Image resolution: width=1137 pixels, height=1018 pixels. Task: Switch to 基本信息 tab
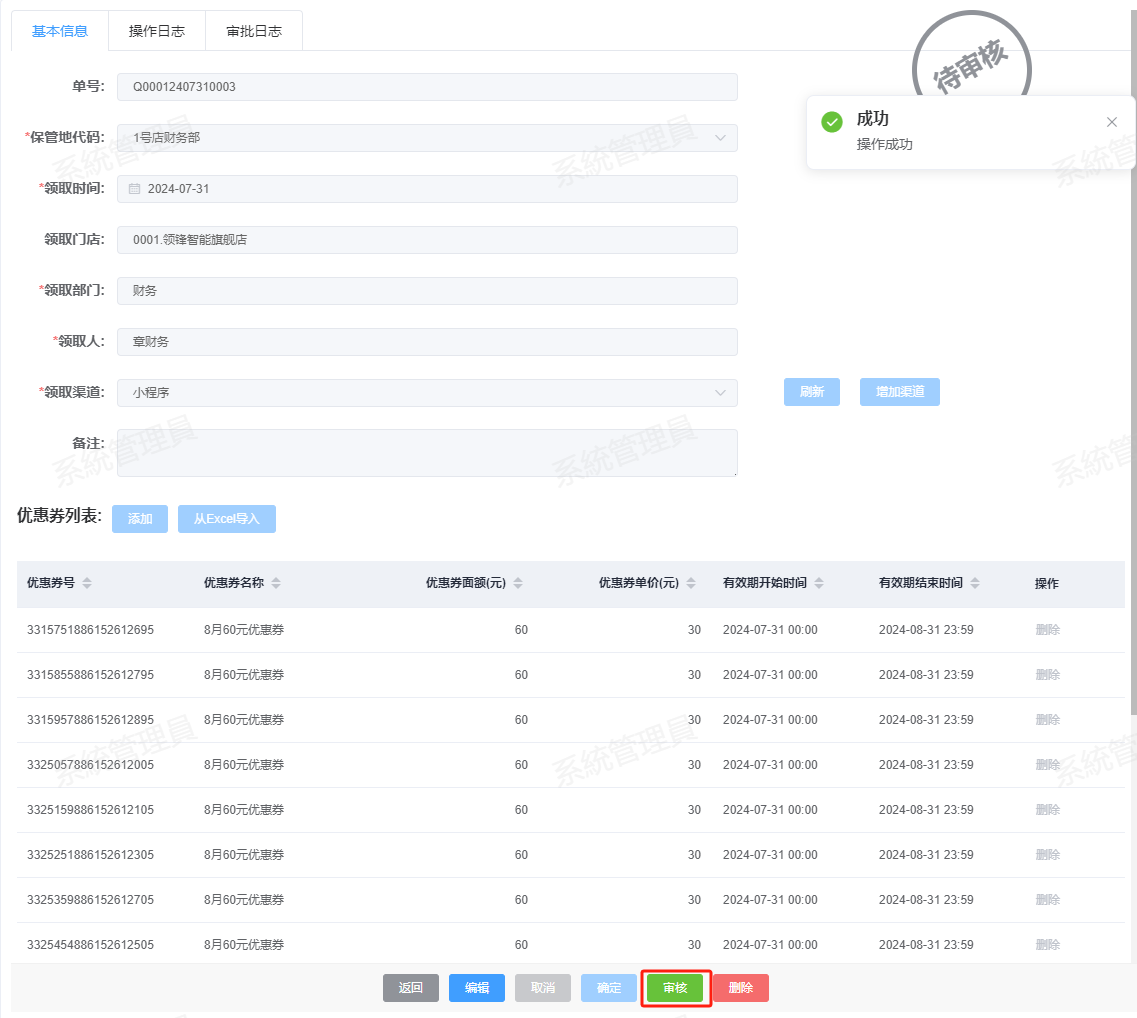click(59, 31)
